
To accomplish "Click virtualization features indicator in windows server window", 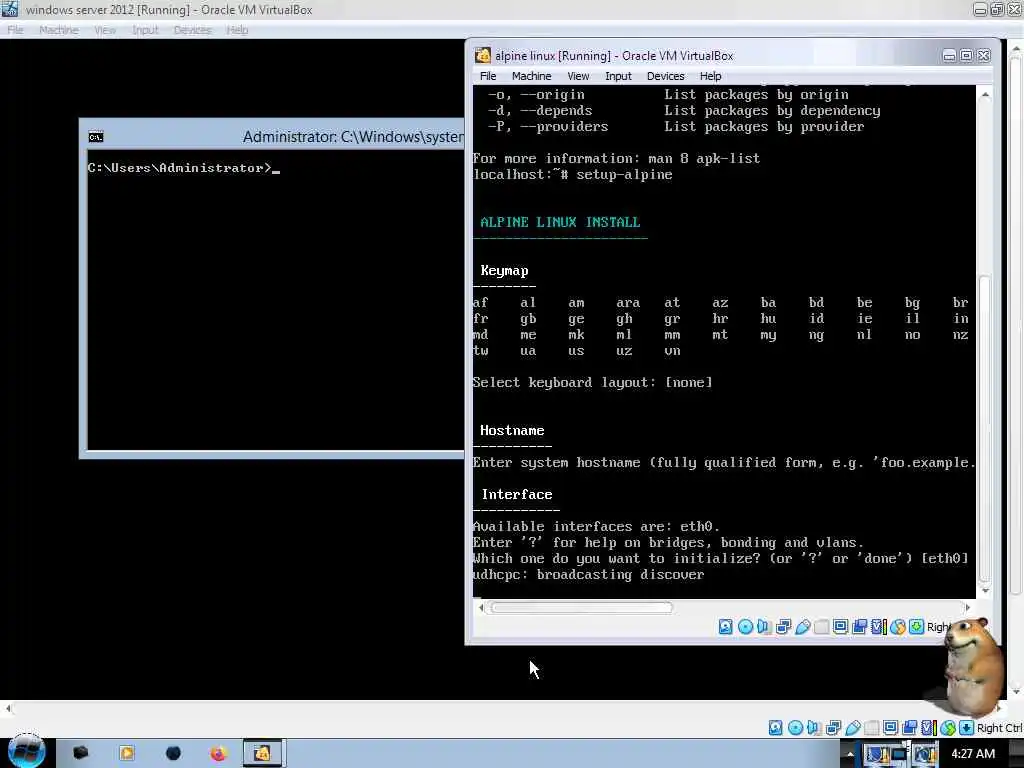I will (x=928, y=728).
